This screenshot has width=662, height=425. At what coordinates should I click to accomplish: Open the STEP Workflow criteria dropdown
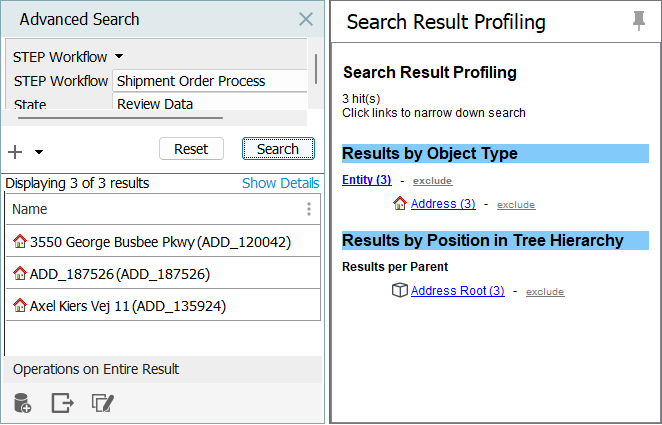point(119,57)
